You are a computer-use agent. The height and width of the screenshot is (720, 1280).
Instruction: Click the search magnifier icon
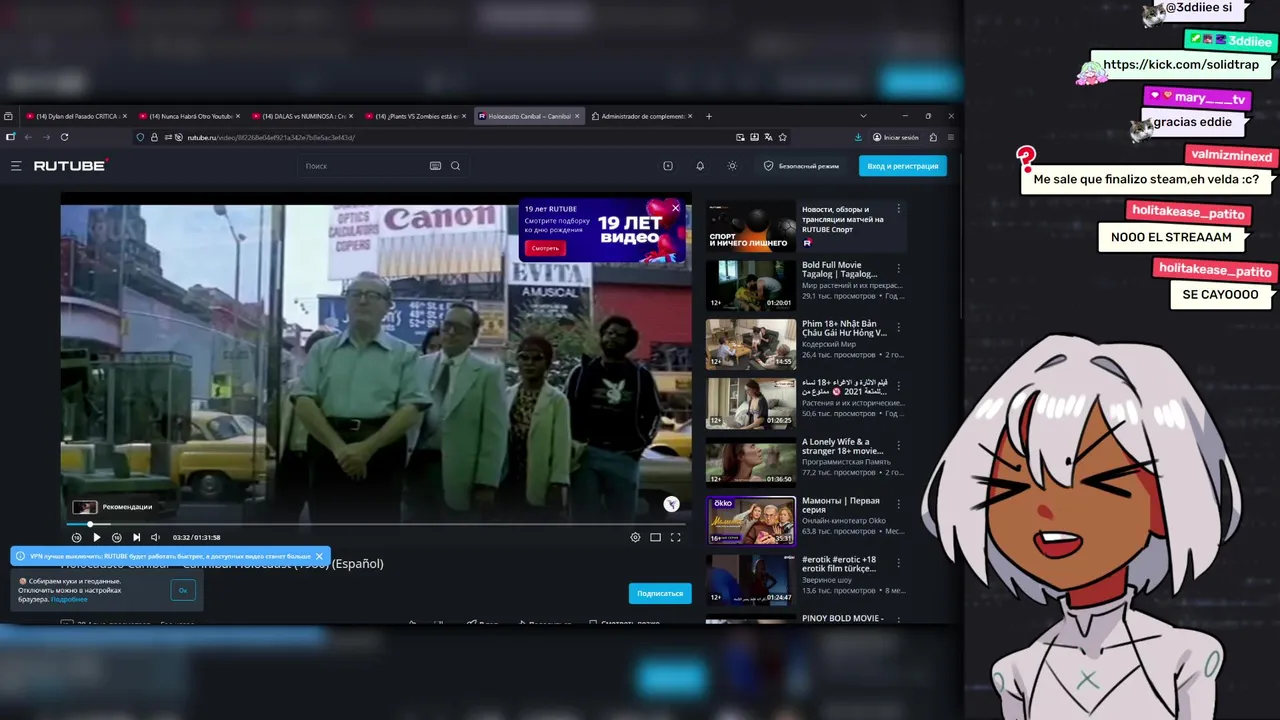[x=455, y=166]
